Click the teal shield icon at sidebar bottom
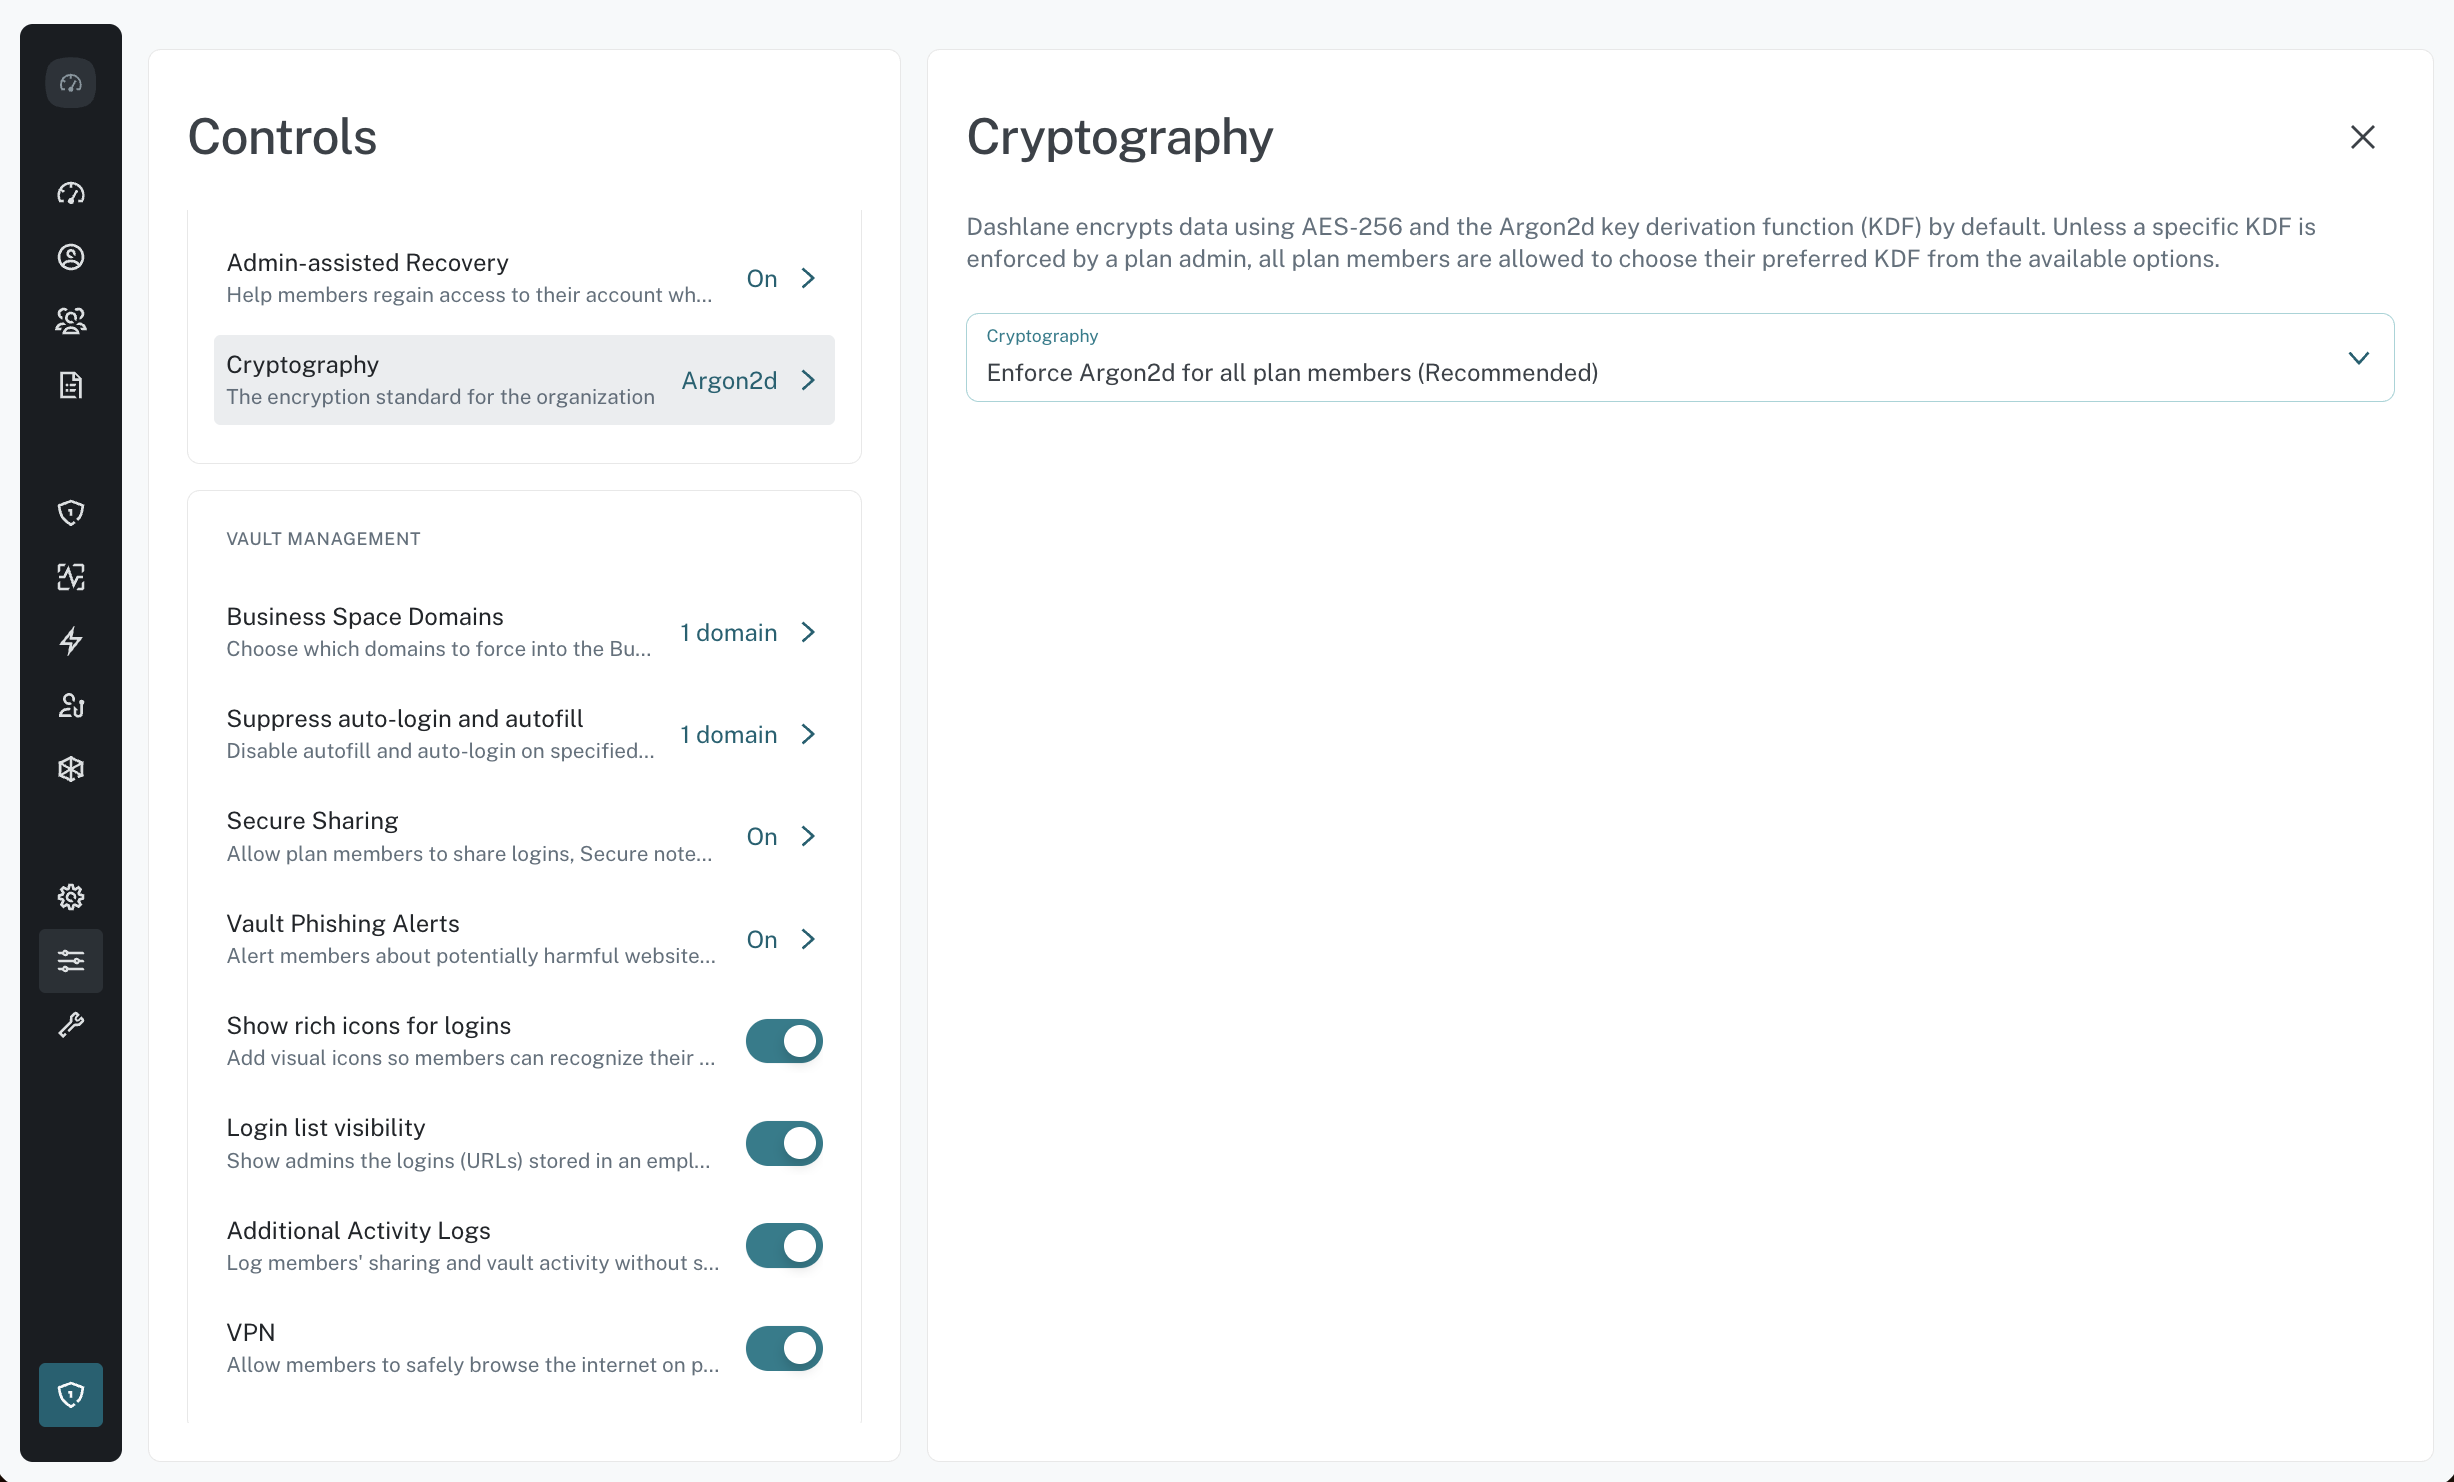This screenshot has height=1482, width=2454. pyautogui.click(x=71, y=1394)
